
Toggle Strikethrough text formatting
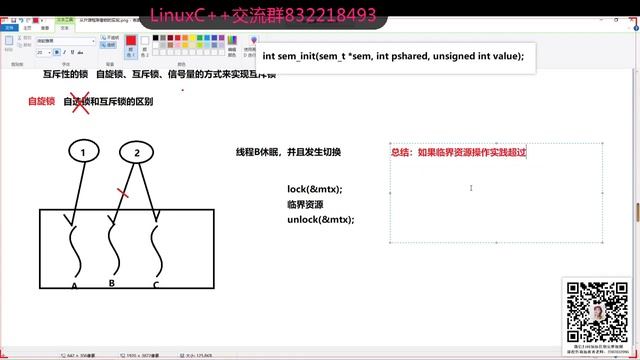click(x=80, y=52)
